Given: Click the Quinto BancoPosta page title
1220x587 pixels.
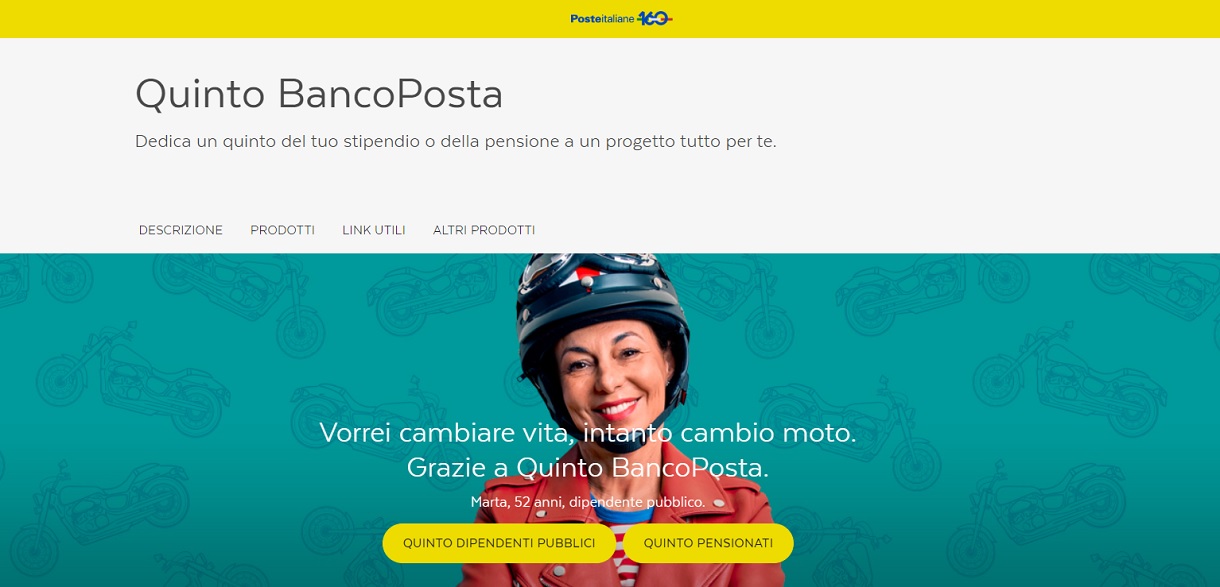Looking at the screenshot, I should (x=319, y=93).
